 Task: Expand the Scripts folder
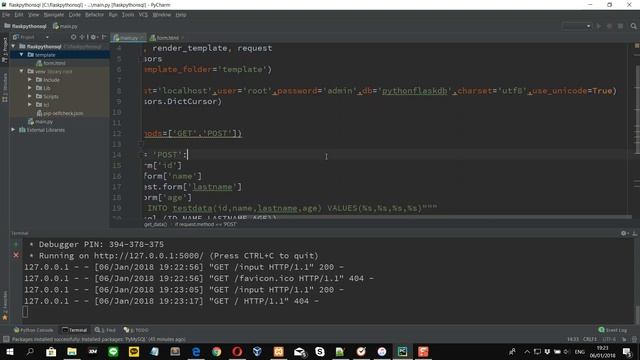[30, 97]
